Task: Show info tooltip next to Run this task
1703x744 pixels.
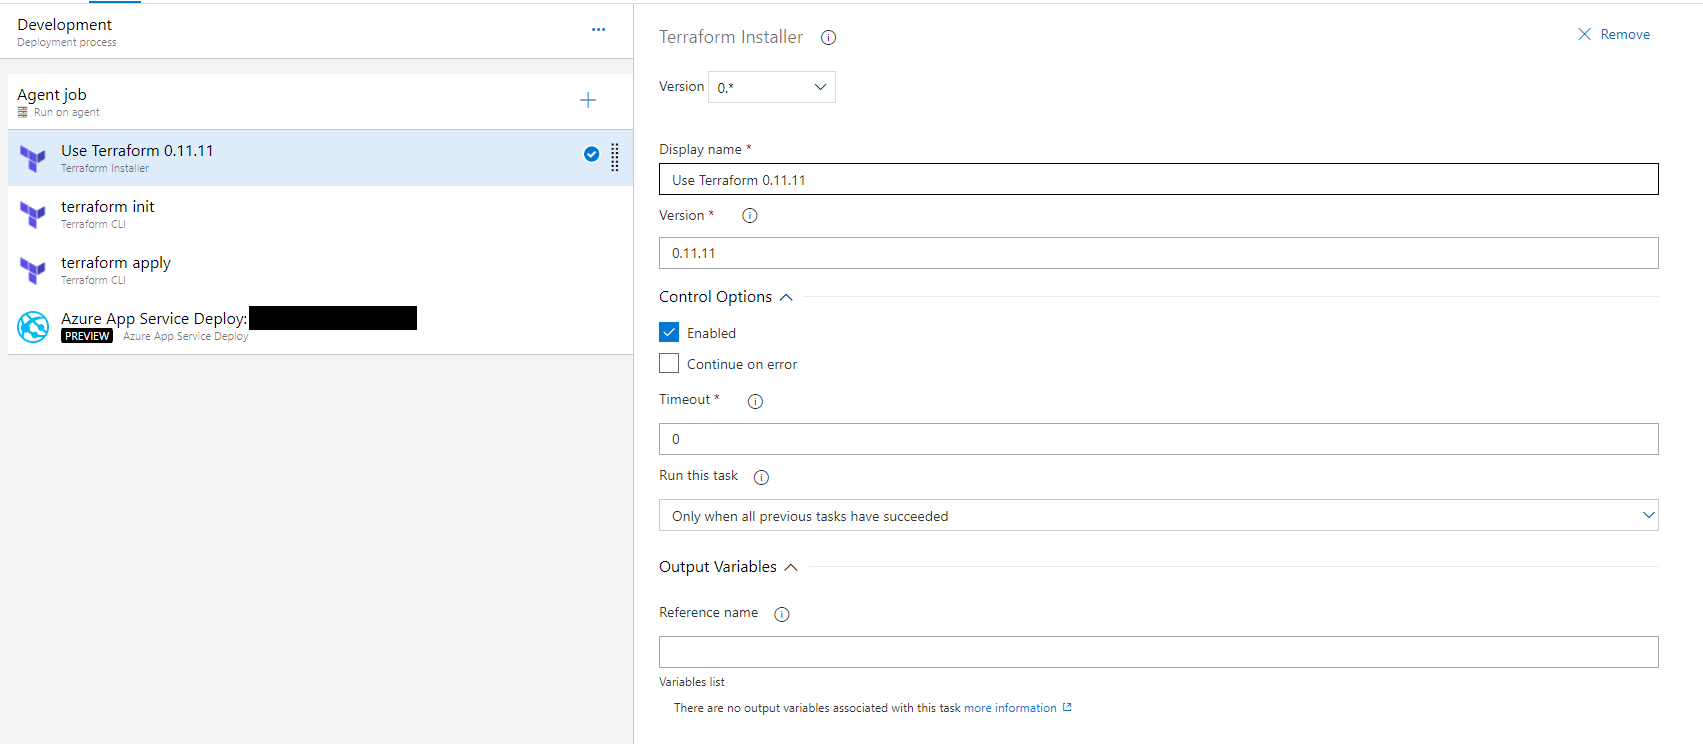Action: [x=761, y=477]
